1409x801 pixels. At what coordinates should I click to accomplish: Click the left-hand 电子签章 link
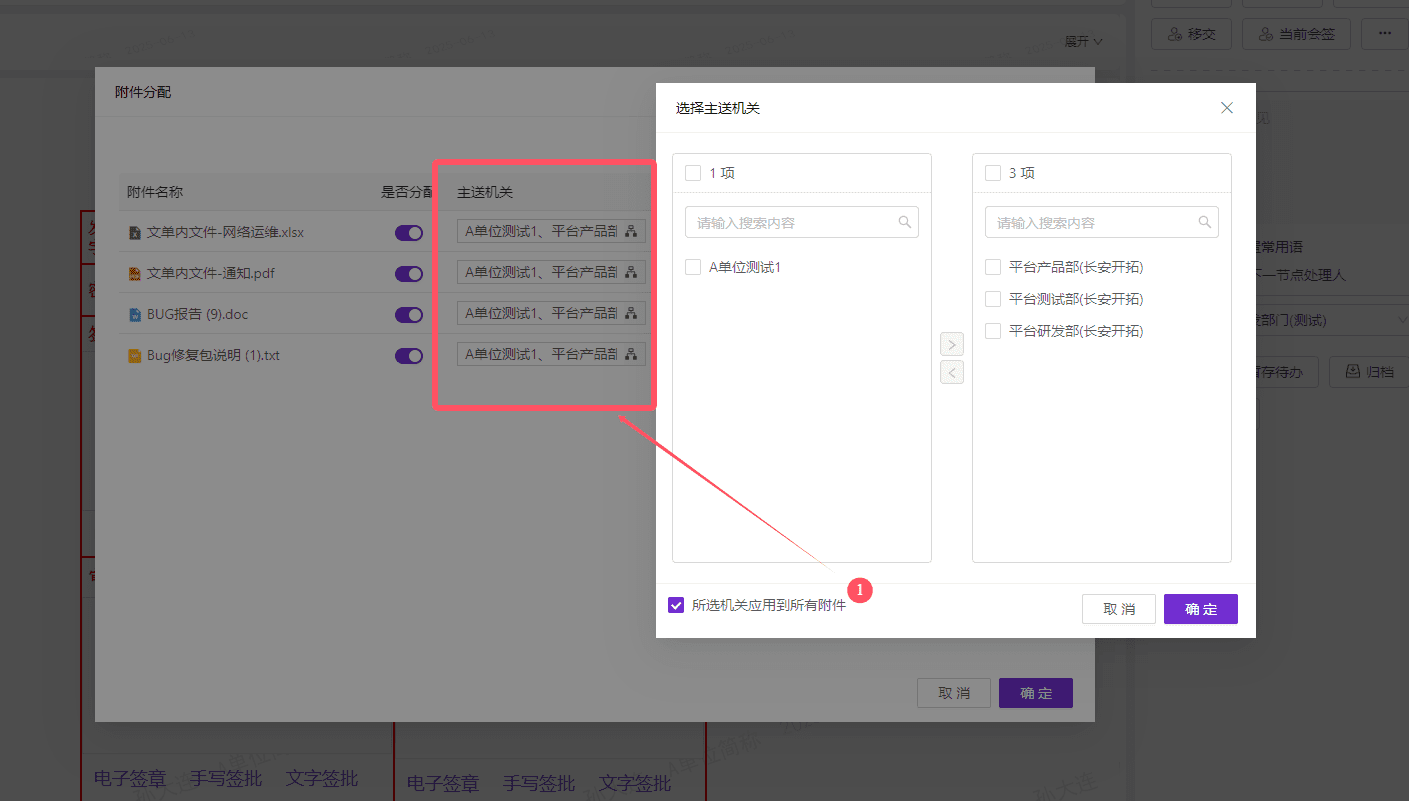(x=130, y=778)
